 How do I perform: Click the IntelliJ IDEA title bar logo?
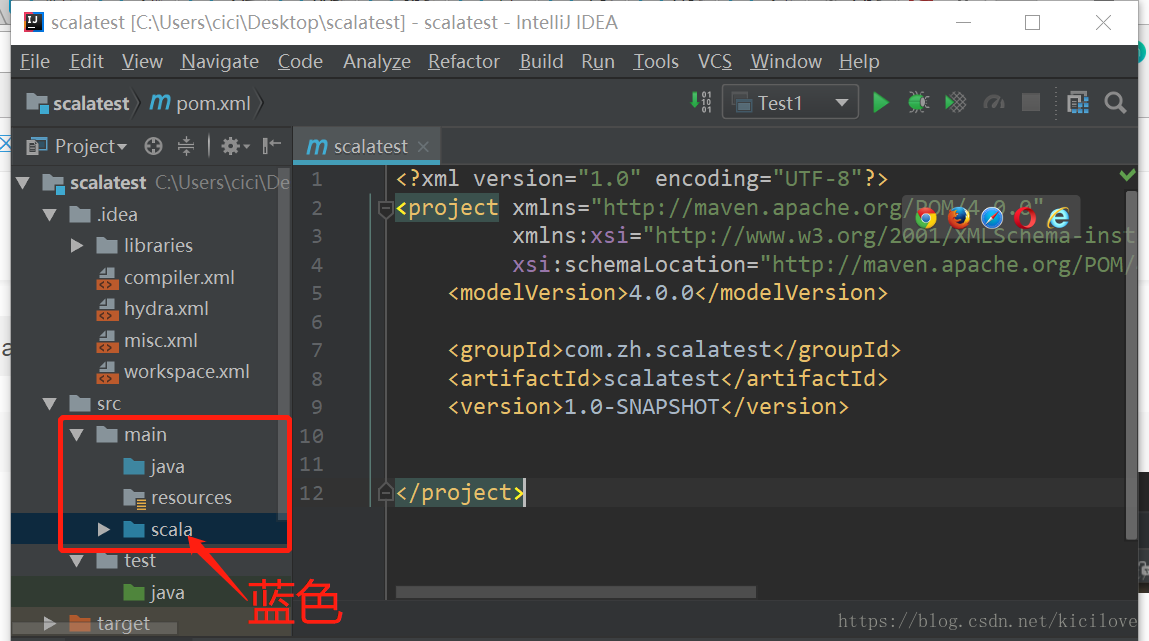[x=34, y=23]
